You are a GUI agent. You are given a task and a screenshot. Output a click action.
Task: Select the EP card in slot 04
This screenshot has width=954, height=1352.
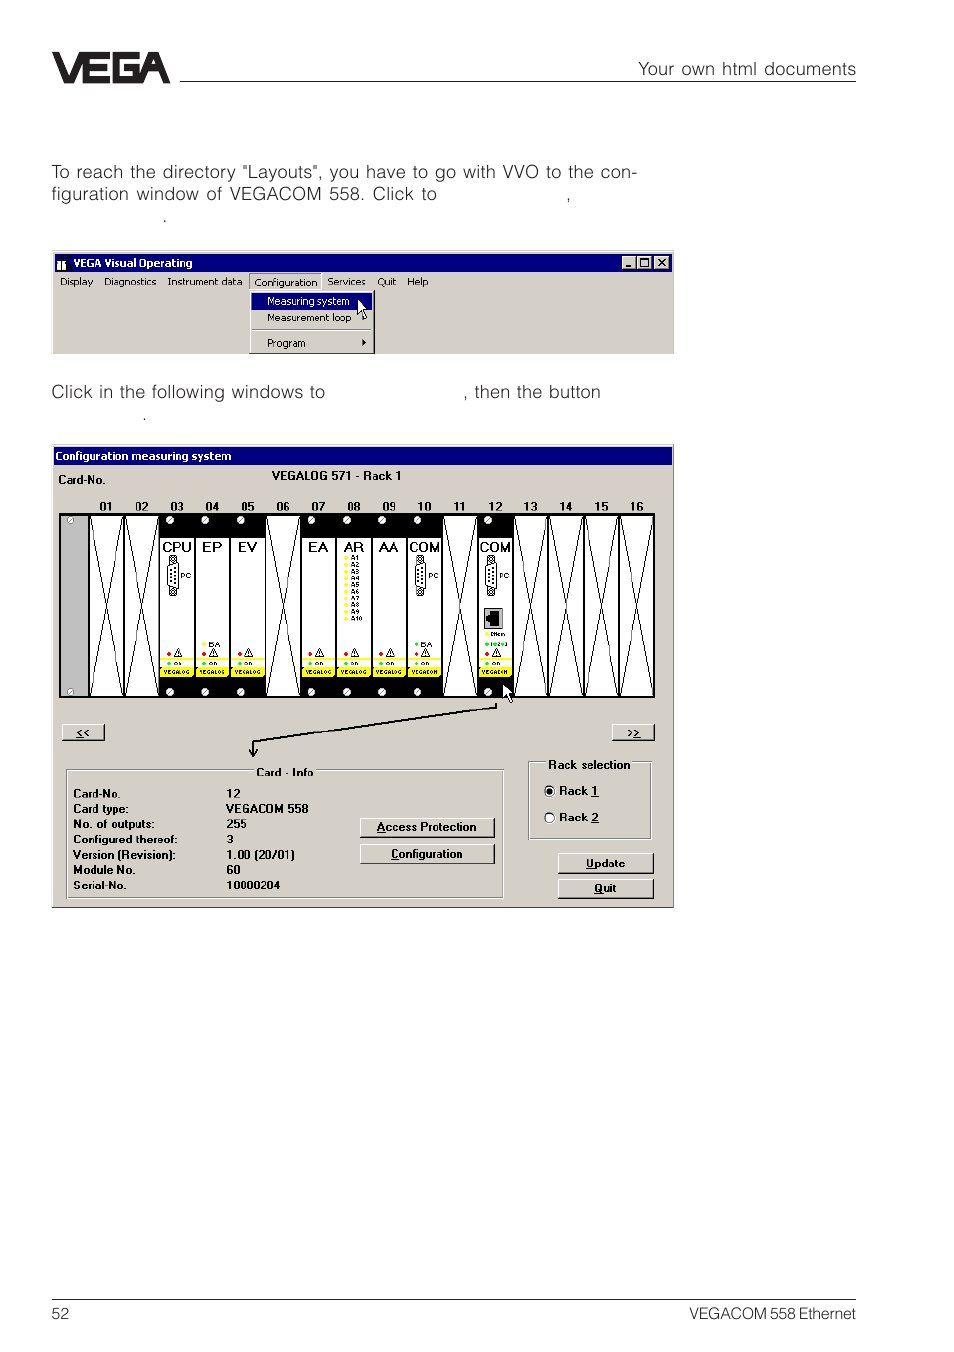[212, 606]
